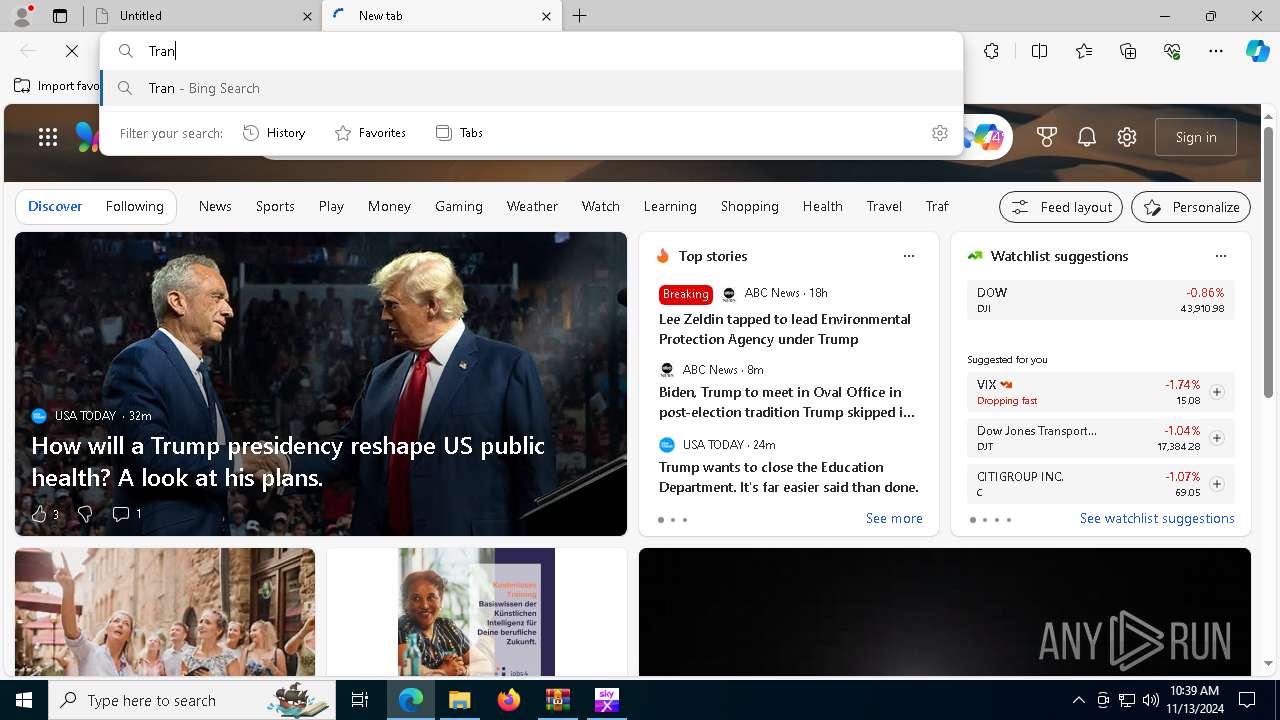Viewport: 1280px width, 720px height.
Task: Open MSN page settings gear
Action: point(1127,137)
